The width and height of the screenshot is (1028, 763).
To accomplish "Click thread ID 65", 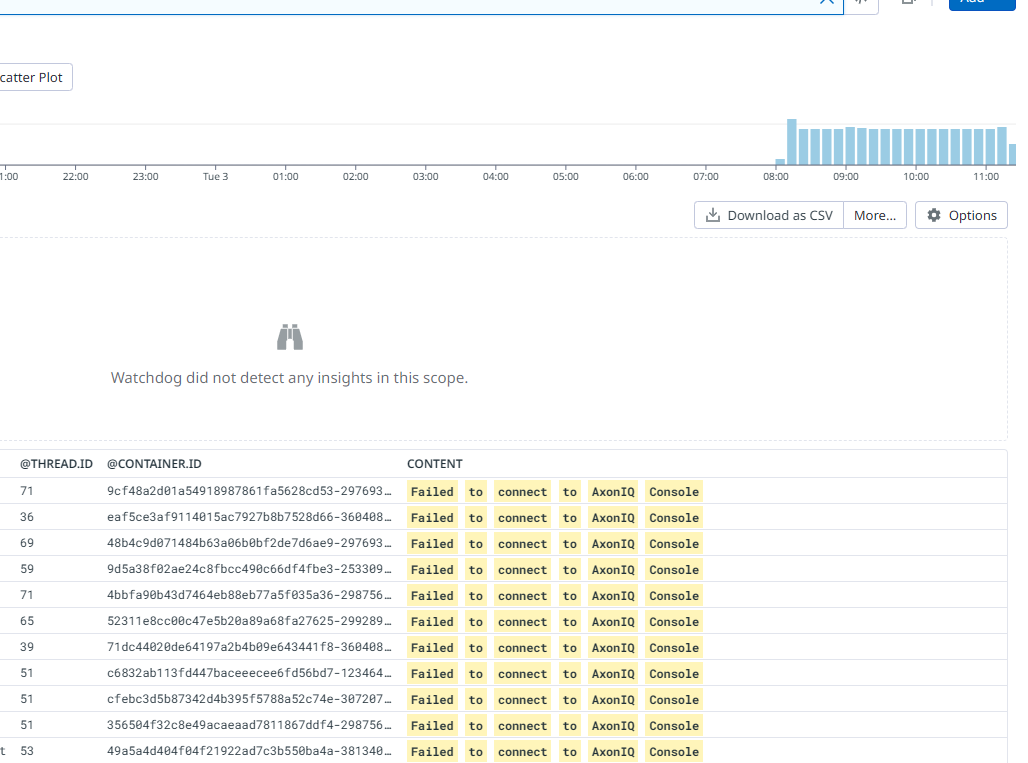I will [x=27, y=621].
